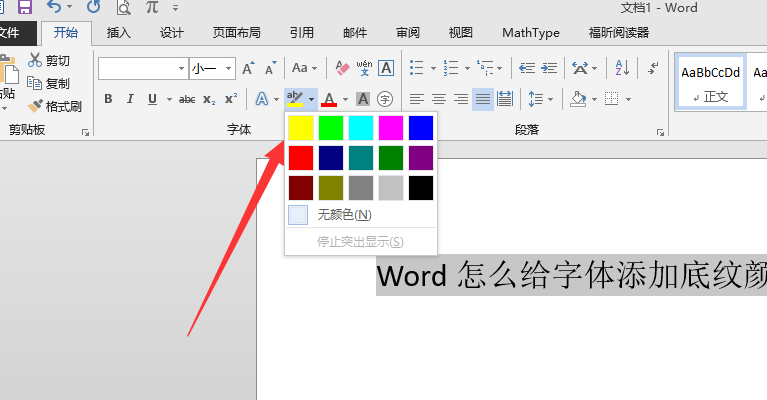The width and height of the screenshot is (767, 400).
Task: Switch to the MathType tab
Action: pos(531,33)
